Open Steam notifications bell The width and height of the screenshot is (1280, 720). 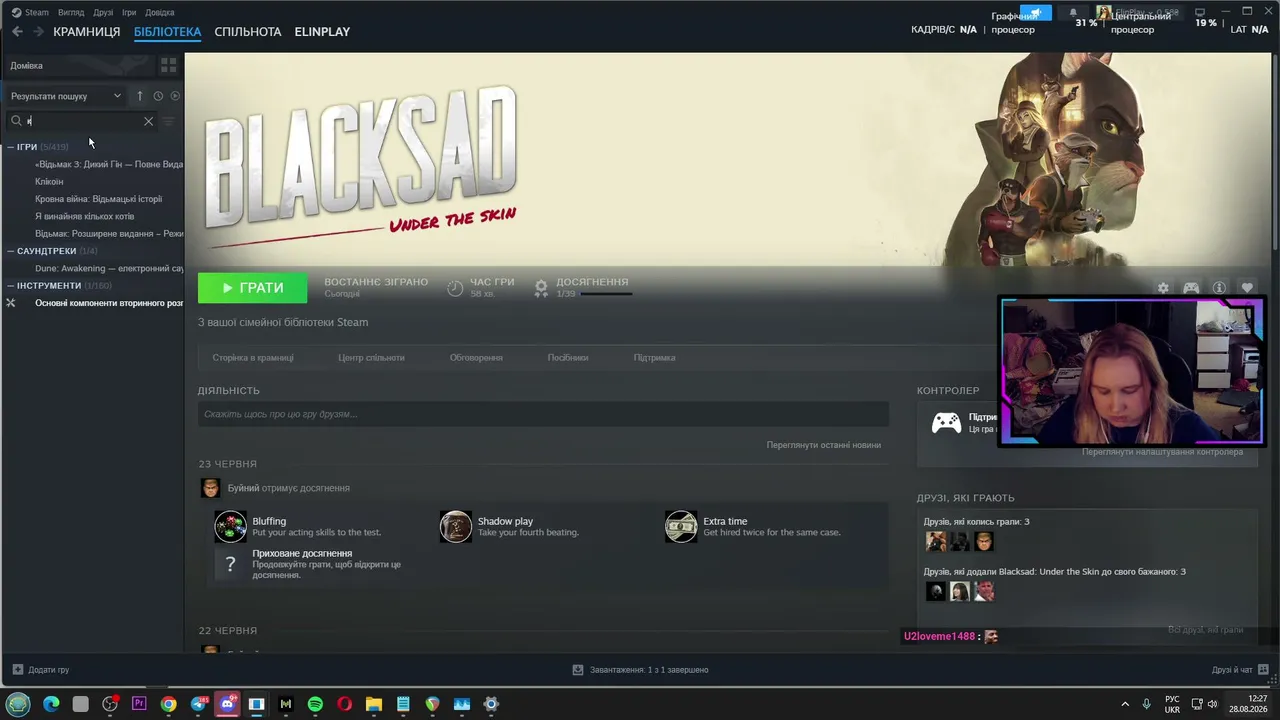[1074, 13]
